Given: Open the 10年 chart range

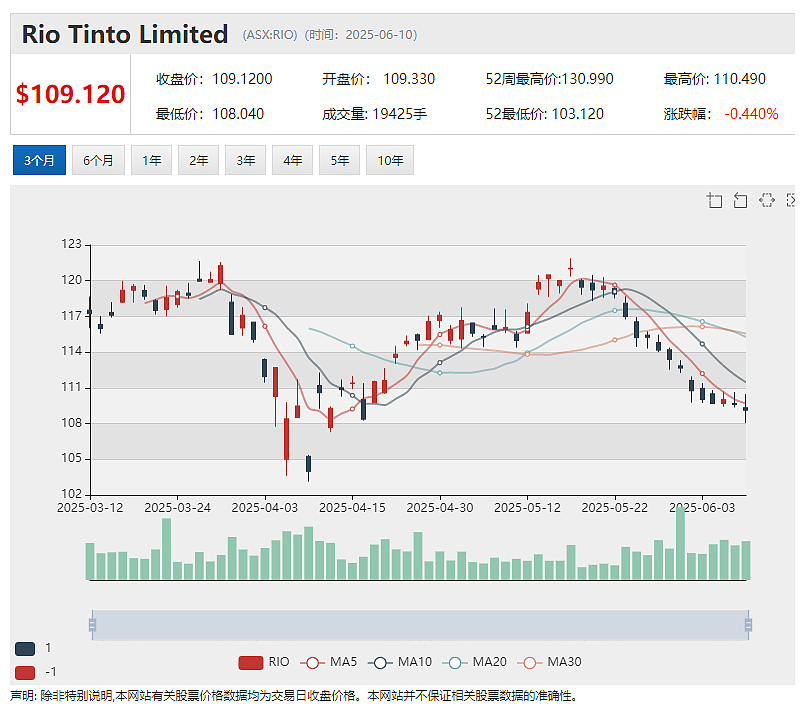Looking at the screenshot, I should 390,160.
